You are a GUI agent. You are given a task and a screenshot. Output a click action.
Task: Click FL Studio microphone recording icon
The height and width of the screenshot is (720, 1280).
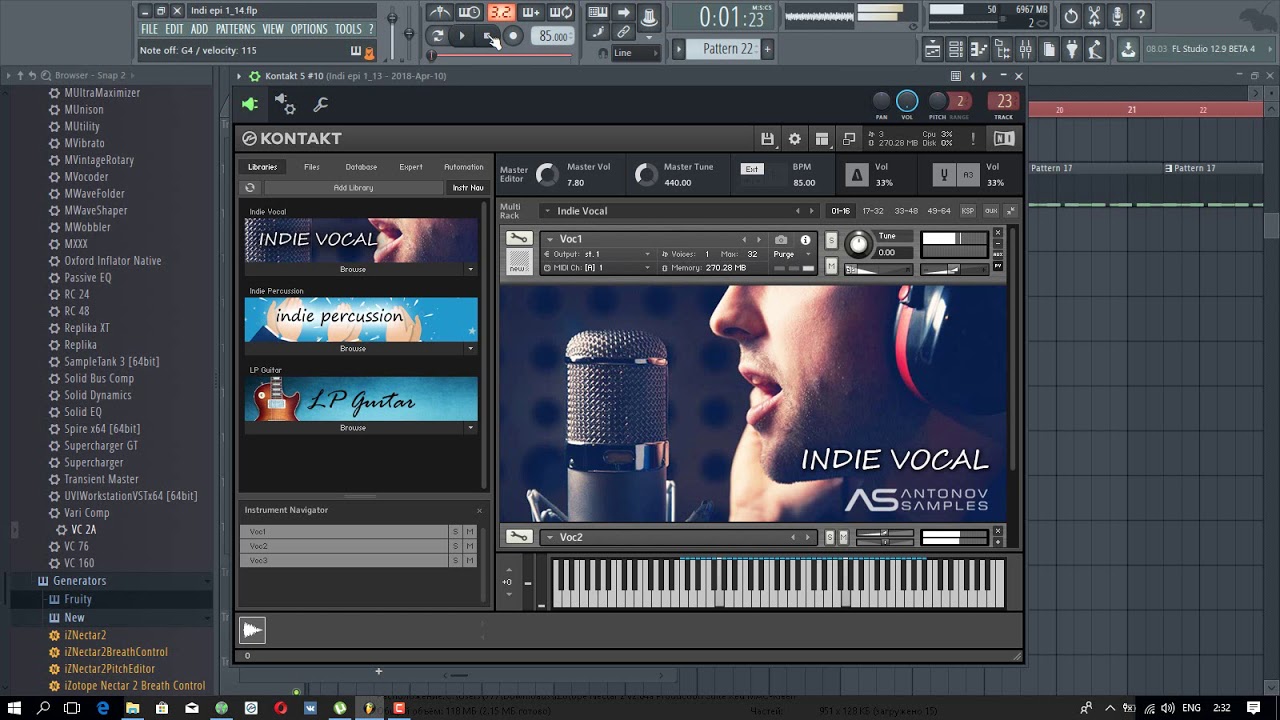pyautogui.click(x=1117, y=16)
